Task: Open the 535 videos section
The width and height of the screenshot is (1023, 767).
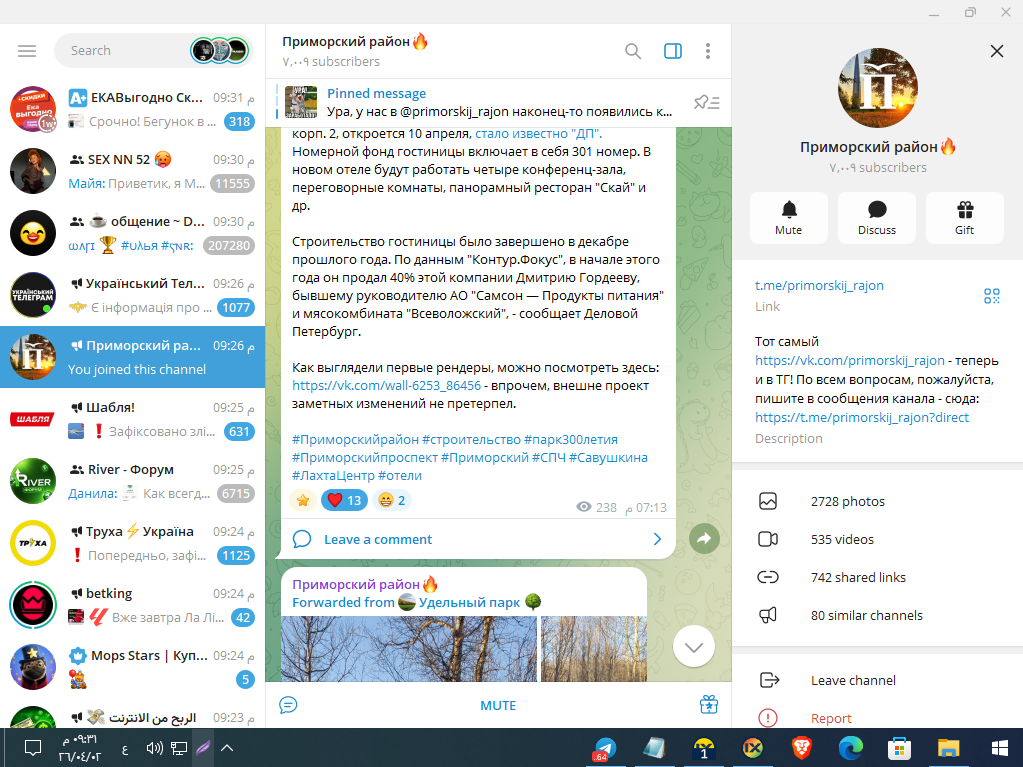Action: (x=878, y=539)
